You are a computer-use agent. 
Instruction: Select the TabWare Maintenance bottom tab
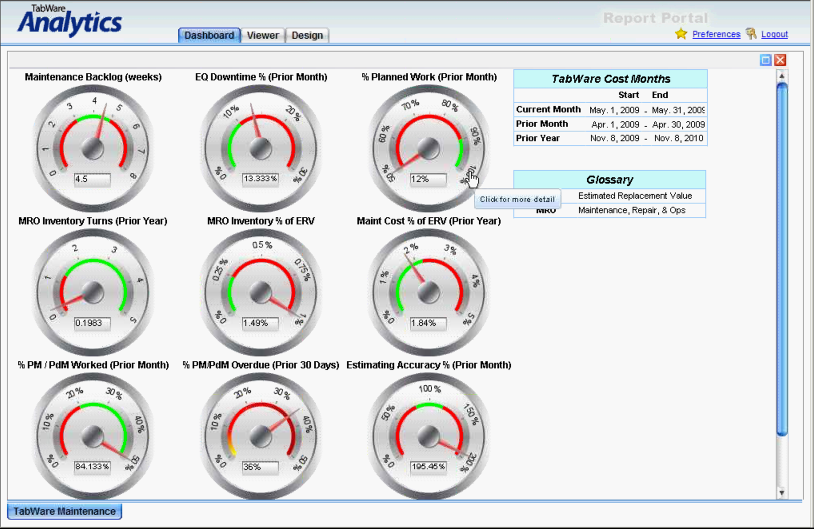click(64, 511)
